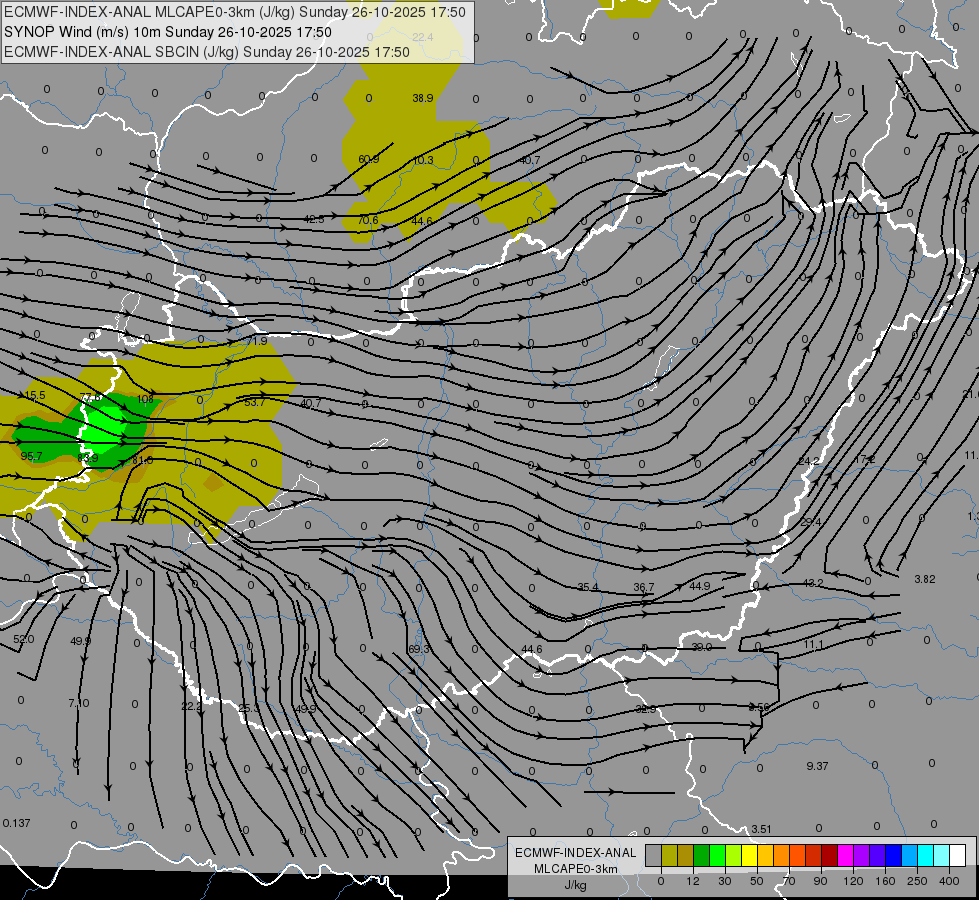This screenshot has width=979, height=900.
Task: Click the 70.6 map value
Action: 368,220
